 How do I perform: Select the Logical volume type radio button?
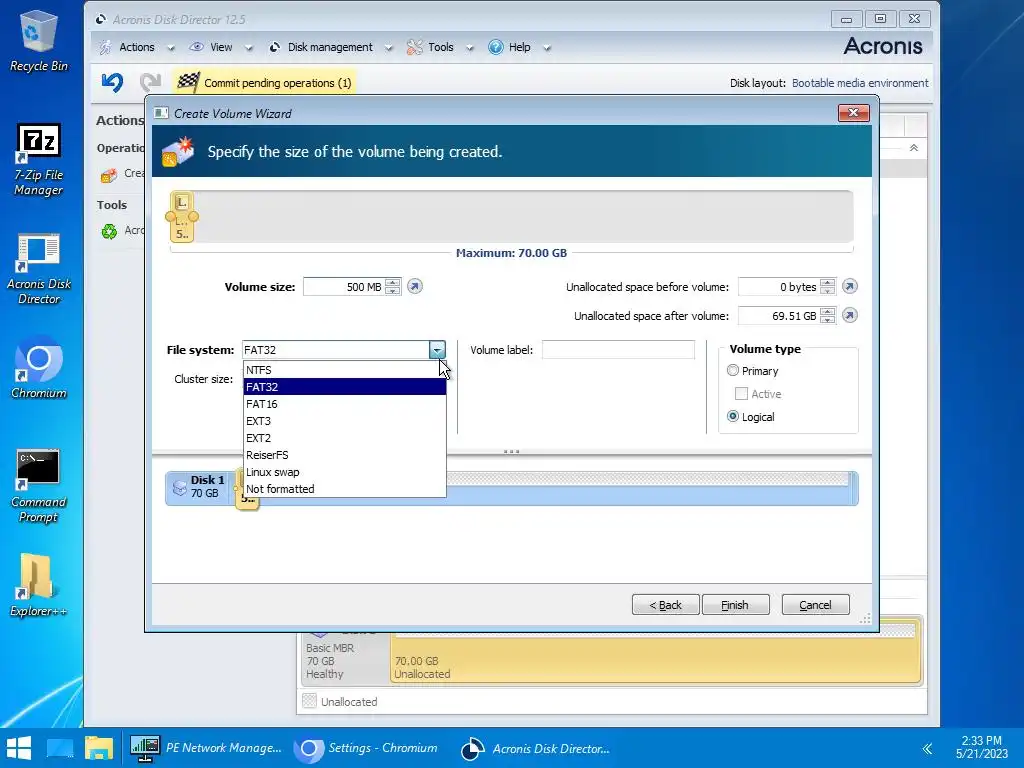click(x=733, y=417)
